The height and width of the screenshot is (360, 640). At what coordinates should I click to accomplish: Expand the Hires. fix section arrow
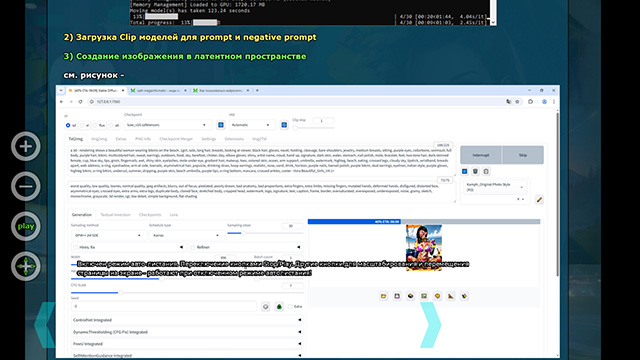click(x=181, y=247)
